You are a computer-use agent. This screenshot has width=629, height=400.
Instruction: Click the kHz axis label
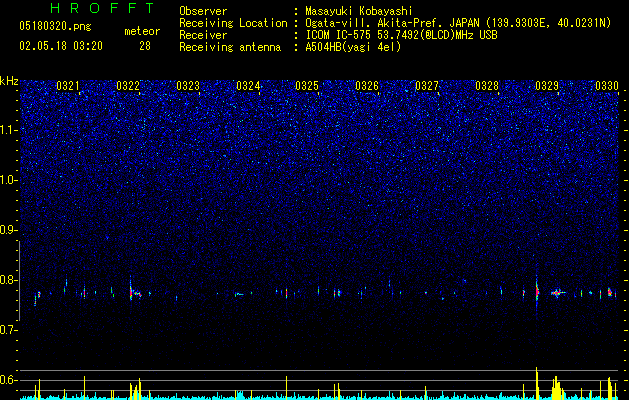coord(9,81)
